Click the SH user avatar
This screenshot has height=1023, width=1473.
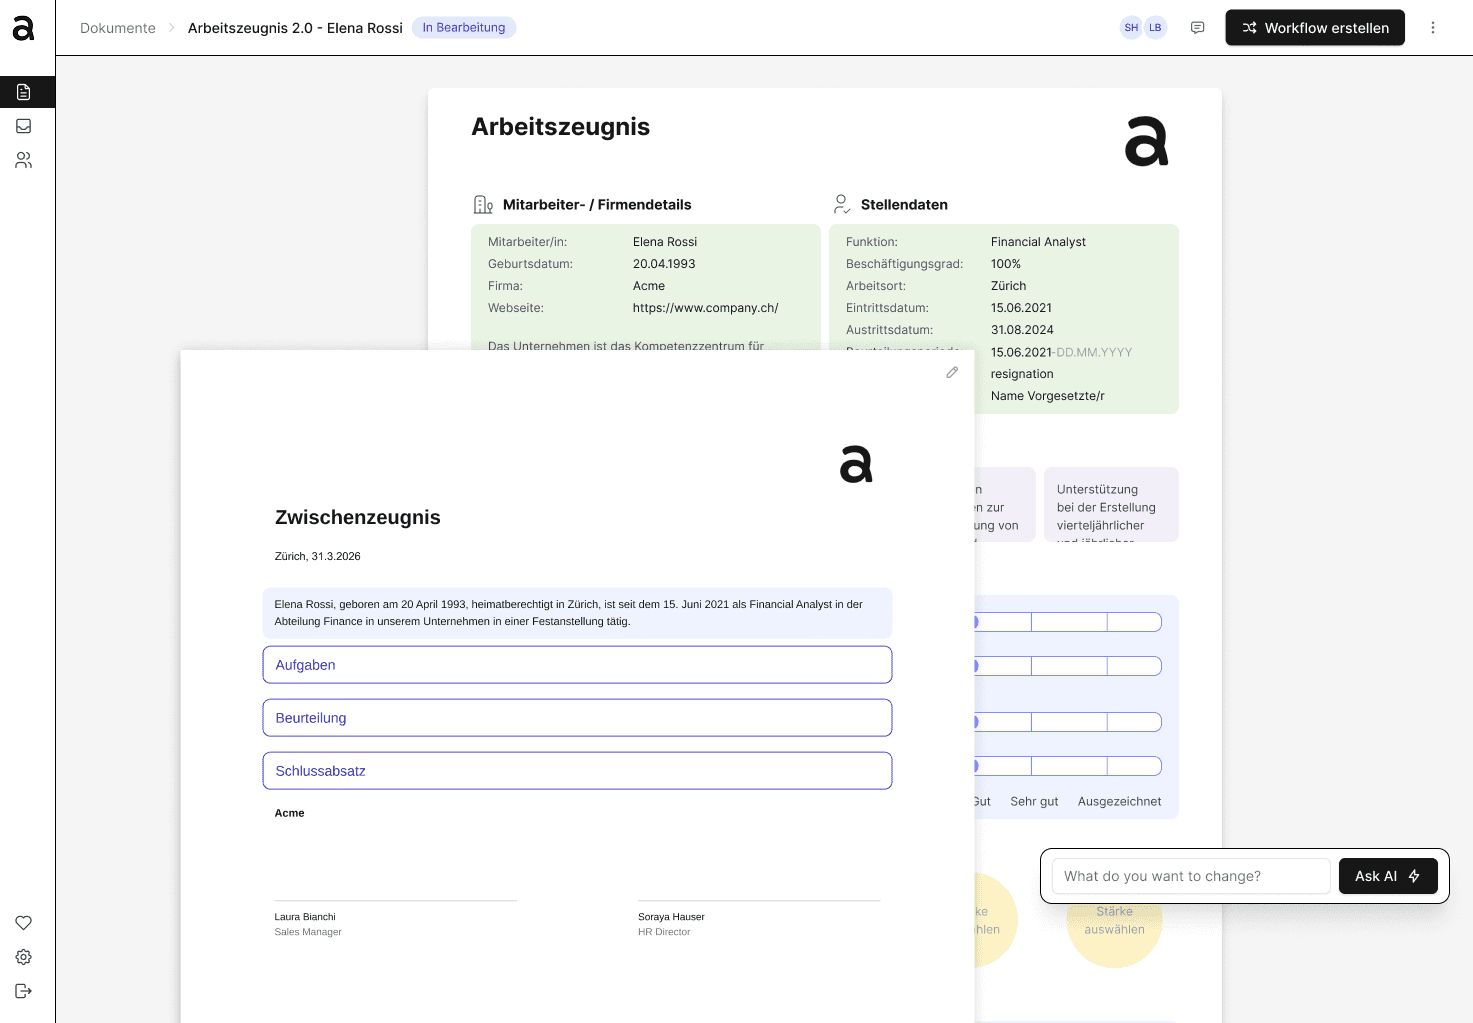1131,28
